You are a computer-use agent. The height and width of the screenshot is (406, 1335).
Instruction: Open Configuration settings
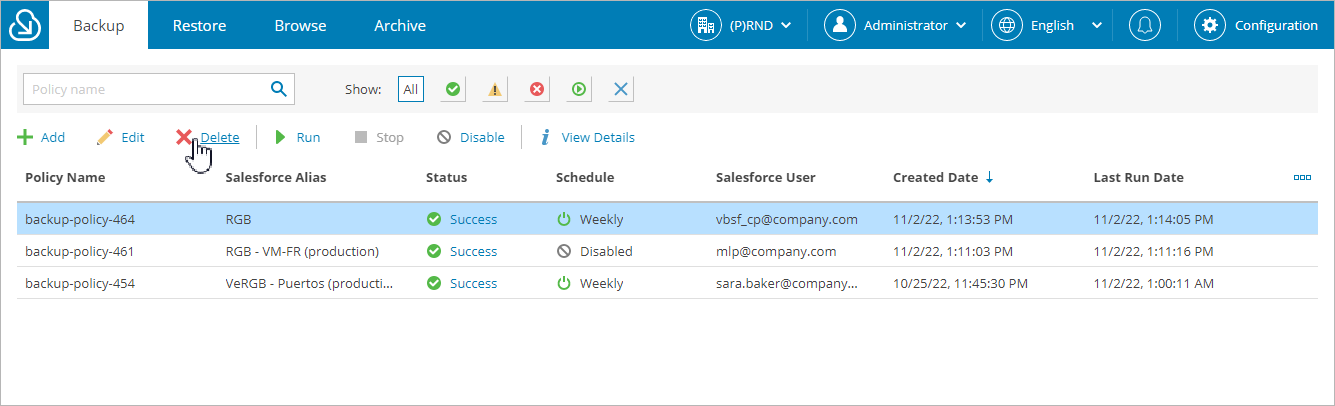pos(1257,25)
